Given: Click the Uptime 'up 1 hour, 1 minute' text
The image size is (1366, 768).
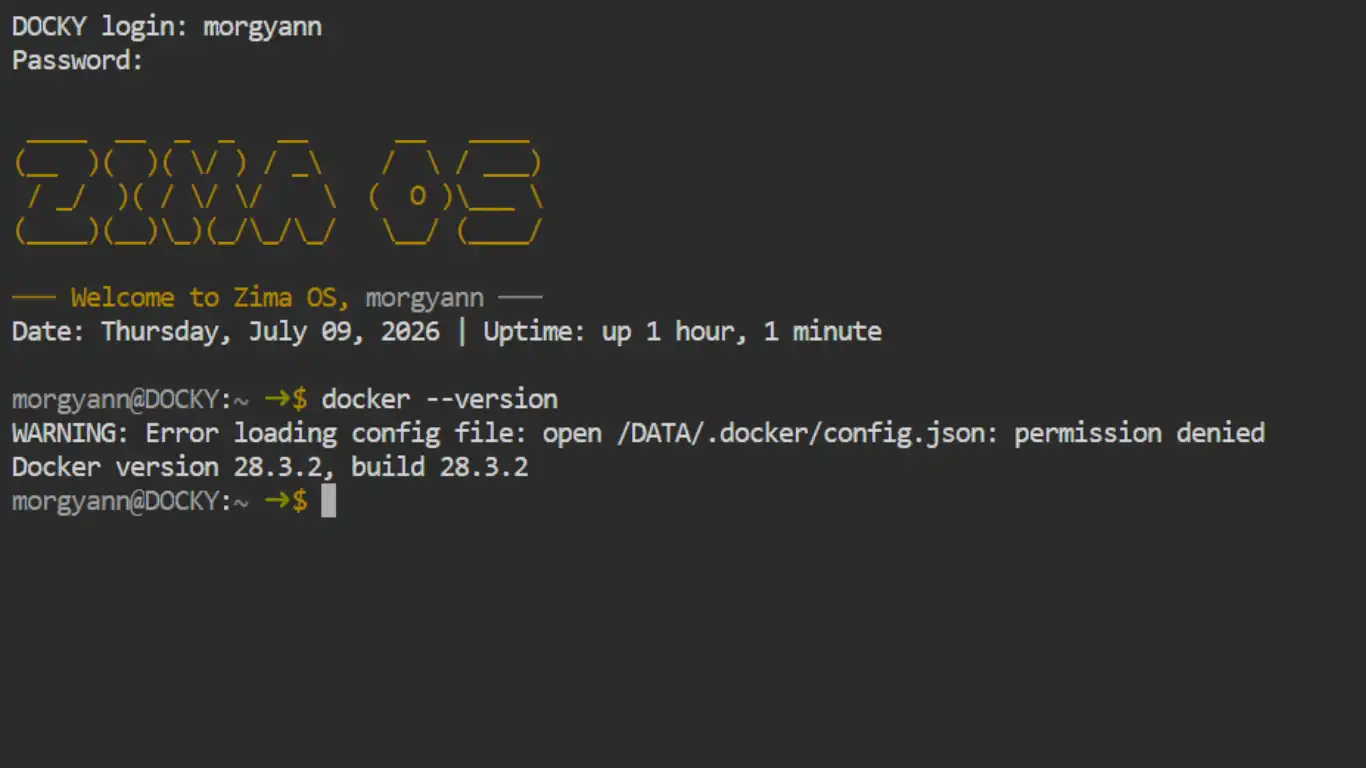Looking at the screenshot, I should (741, 331).
